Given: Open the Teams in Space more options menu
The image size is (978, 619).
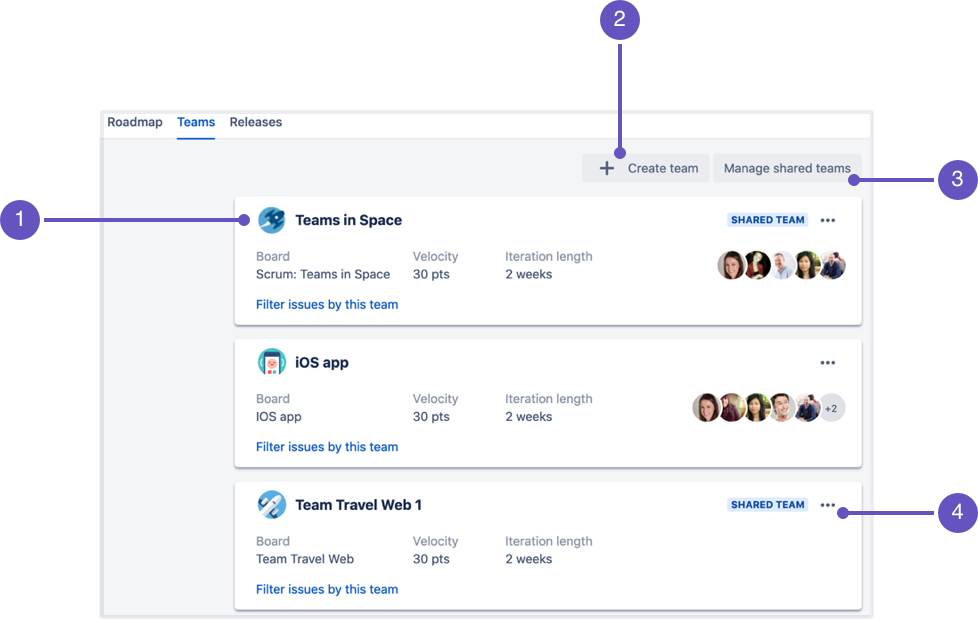Looking at the screenshot, I should point(828,220).
